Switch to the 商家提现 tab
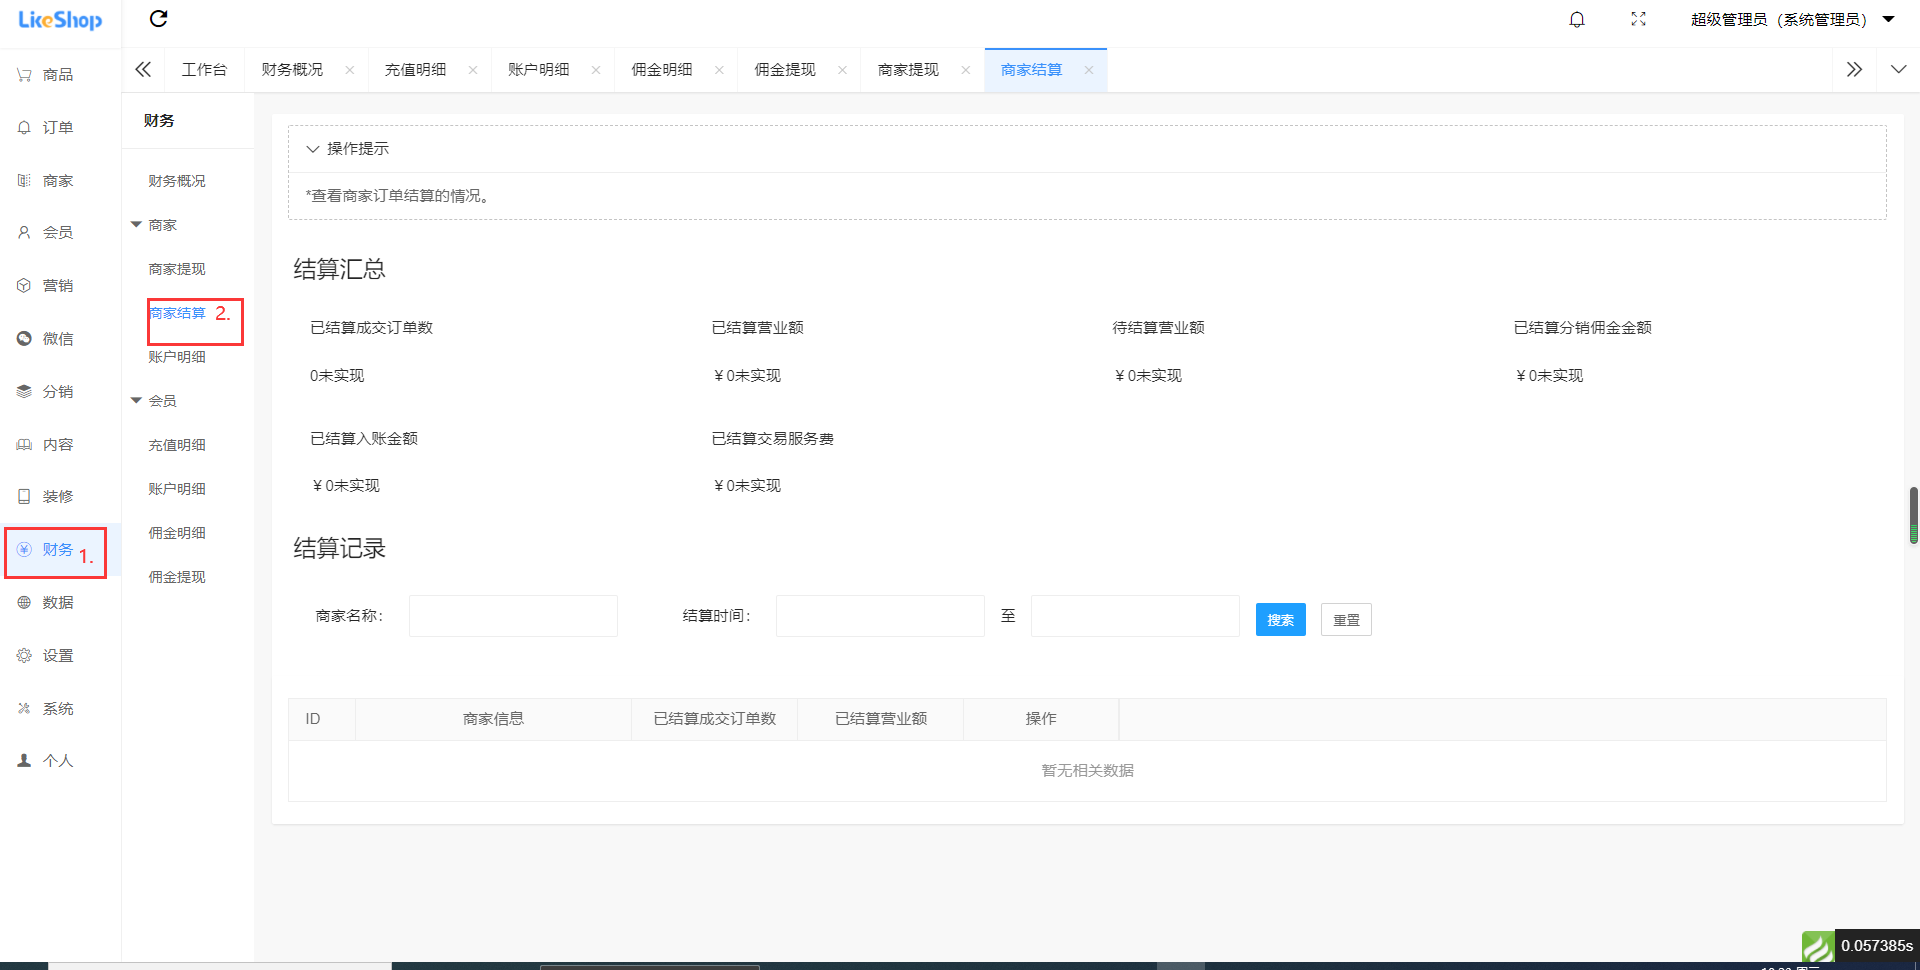The width and height of the screenshot is (1920, 970). point(908,70)
